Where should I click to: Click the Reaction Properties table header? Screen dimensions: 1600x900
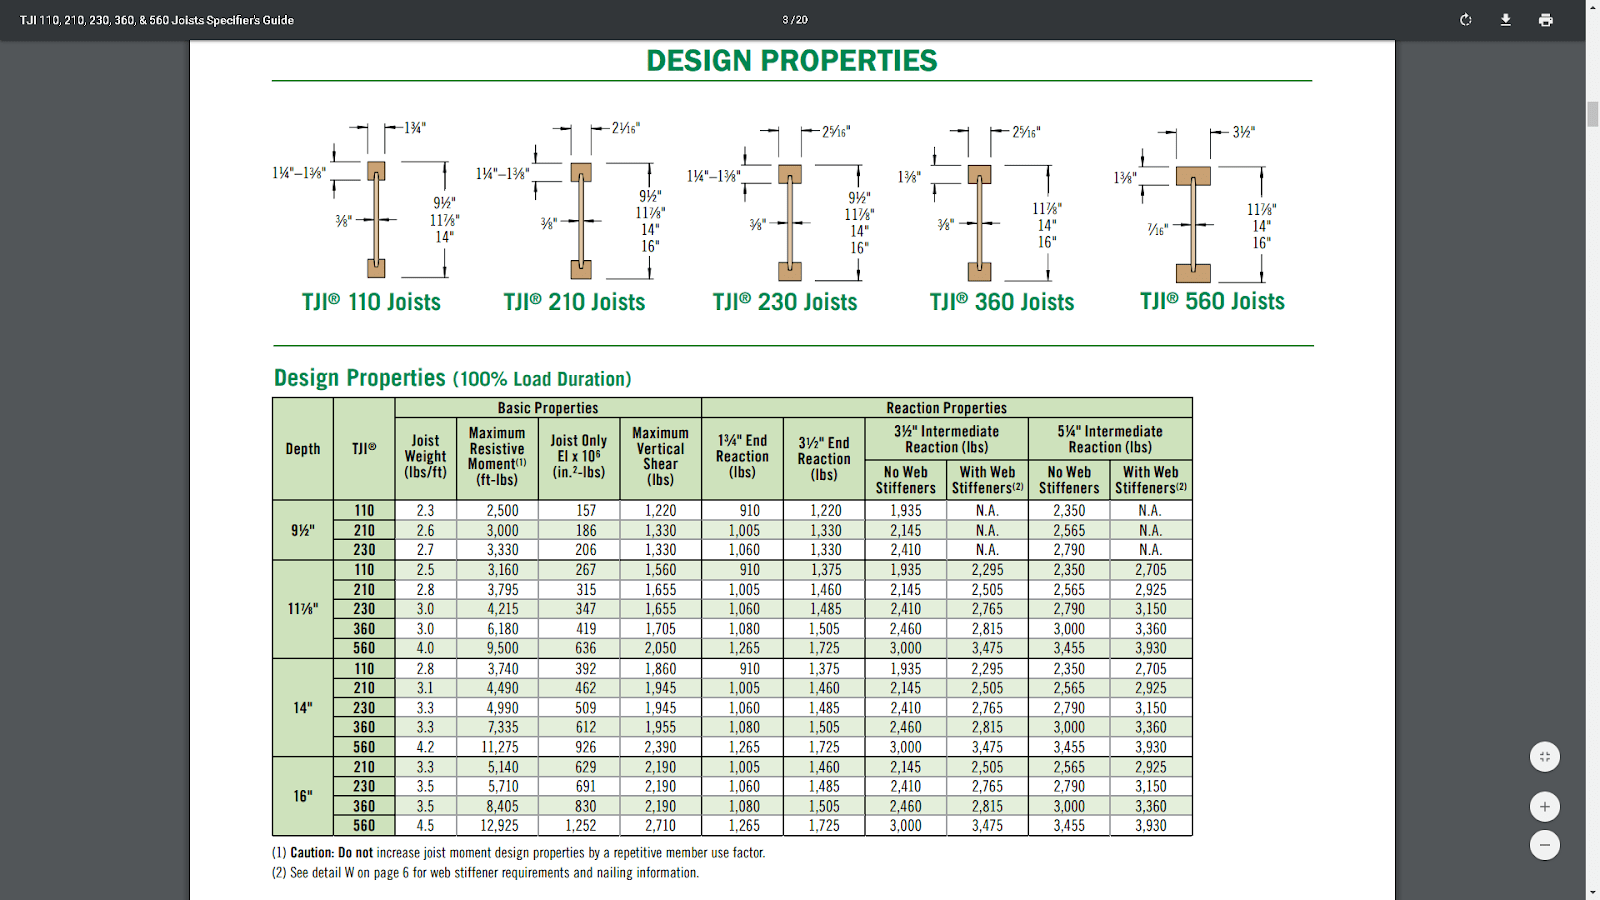click(x=947, y=408)
